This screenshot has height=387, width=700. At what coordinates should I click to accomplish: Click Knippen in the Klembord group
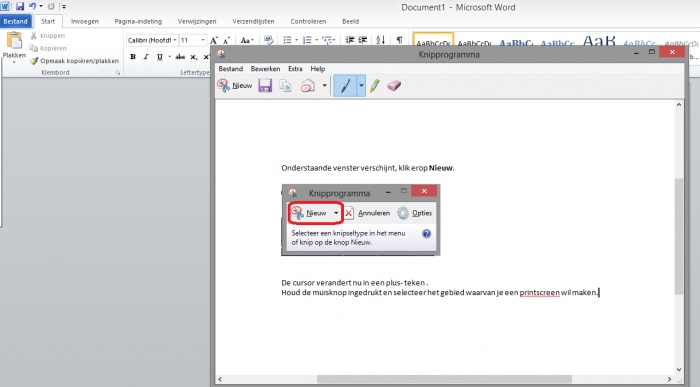coord(48,36)
